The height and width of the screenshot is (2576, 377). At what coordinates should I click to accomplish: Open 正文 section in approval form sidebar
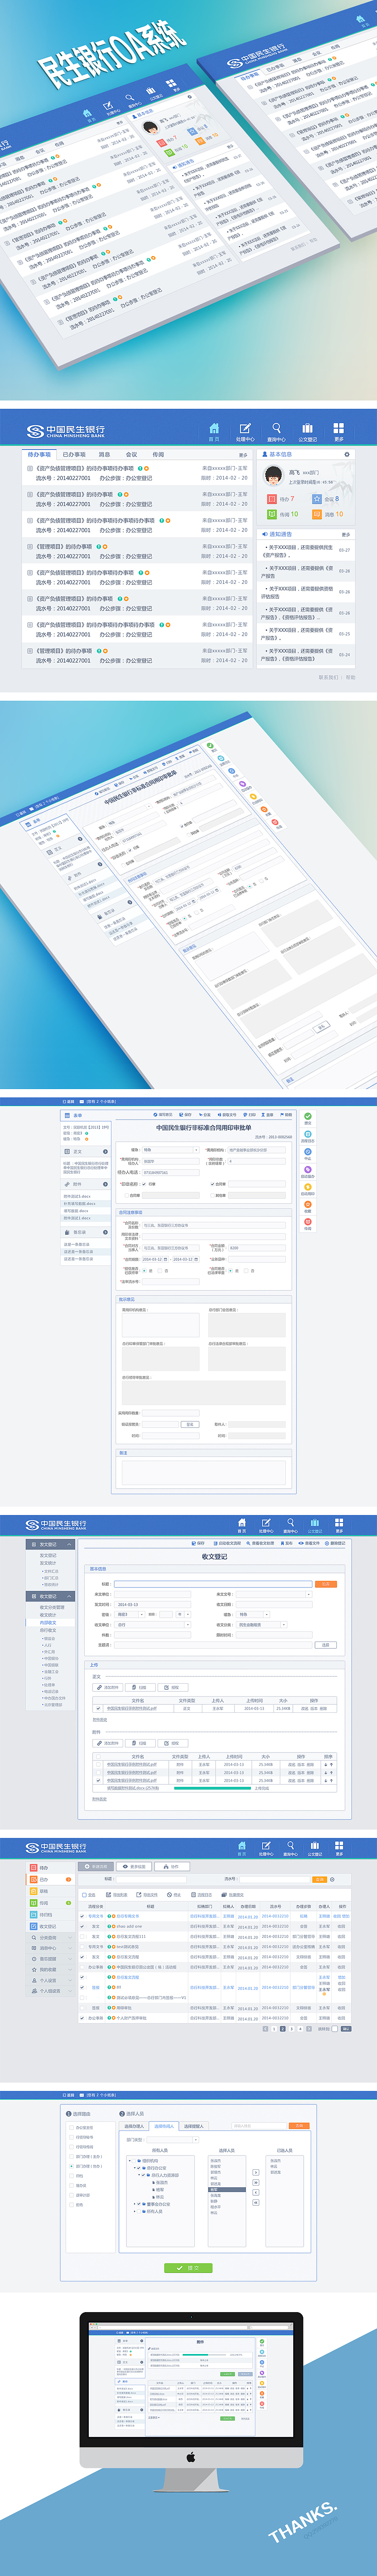[85, 1151]
